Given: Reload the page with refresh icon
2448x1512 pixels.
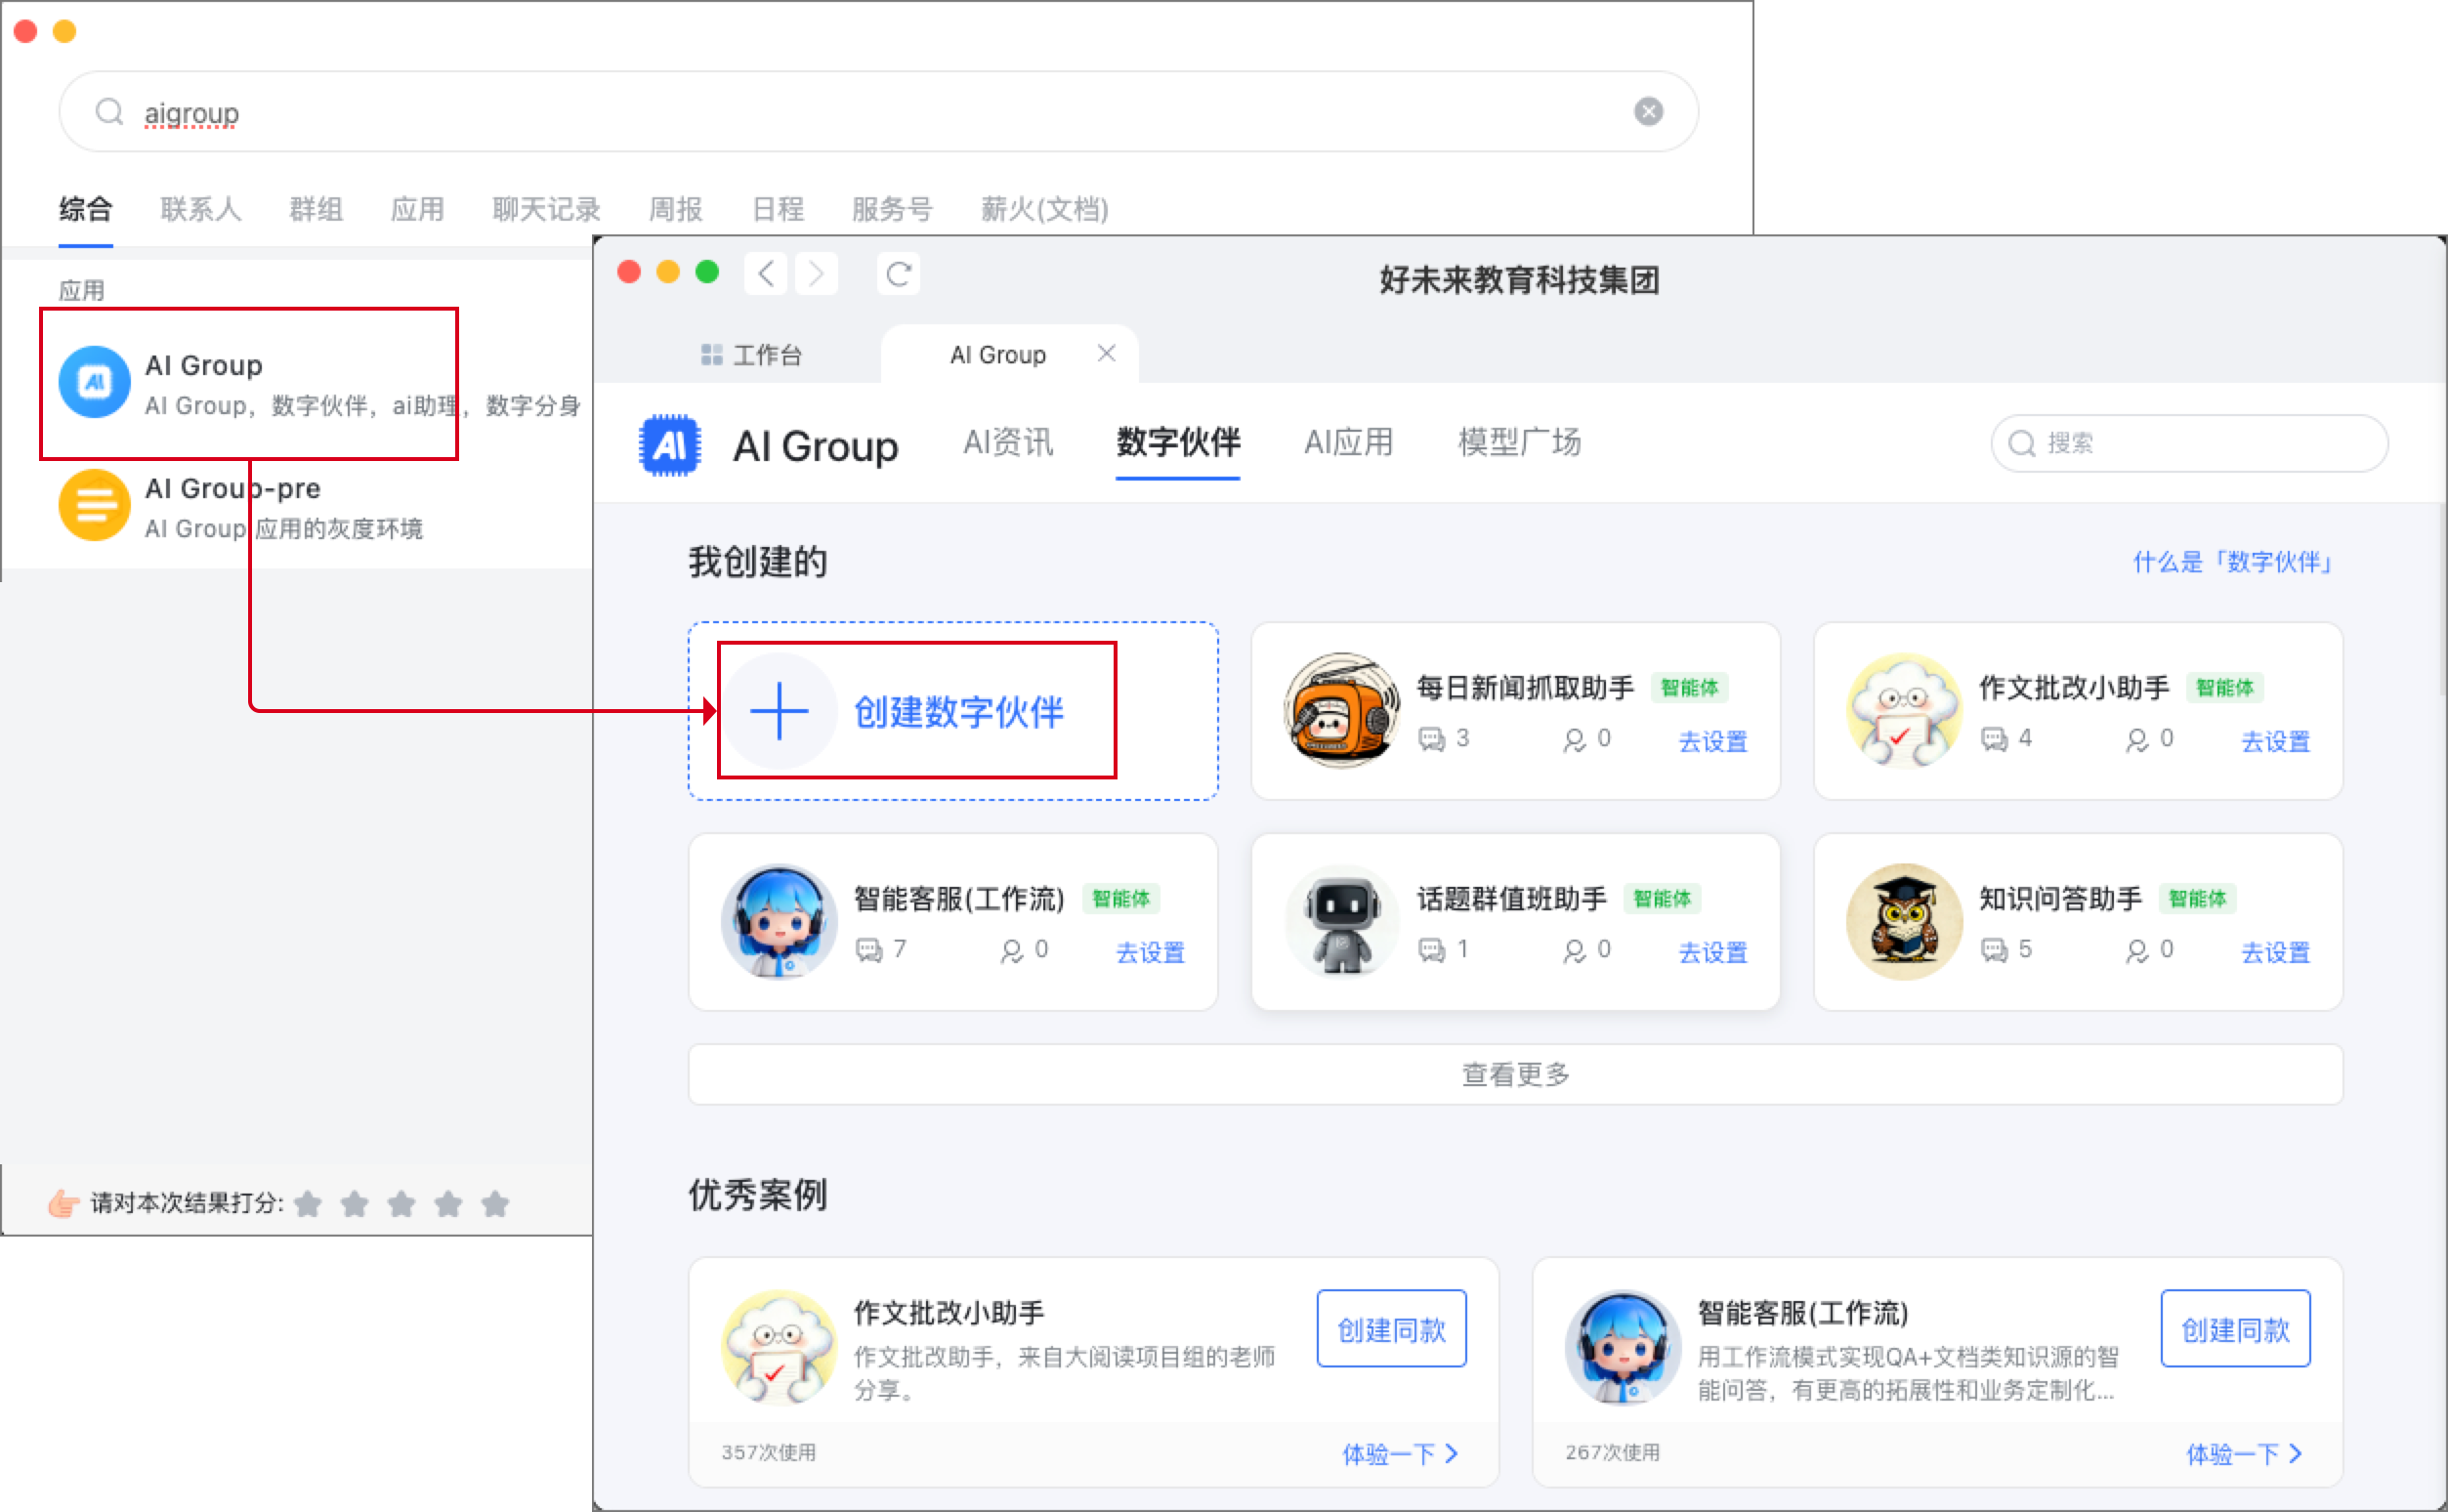Looking at the screenshot, I should (898, 274).
